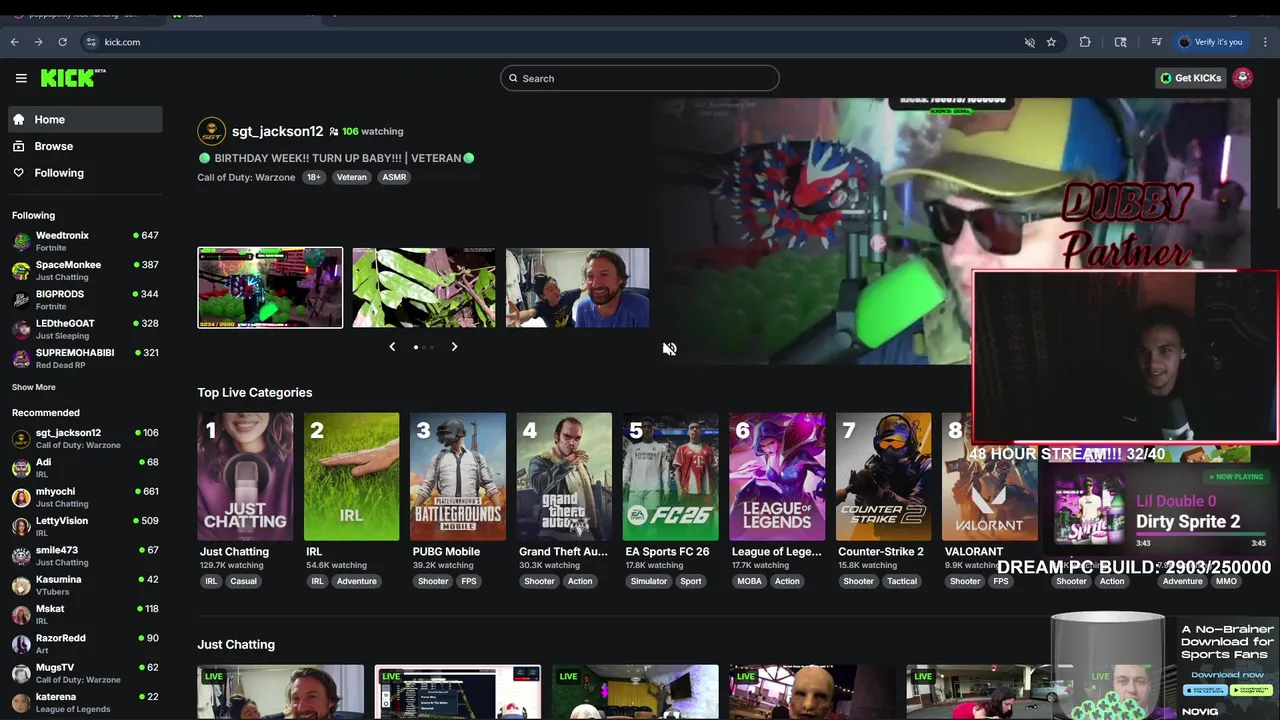Click Verify it's you profile button

tap(1210, 42)
